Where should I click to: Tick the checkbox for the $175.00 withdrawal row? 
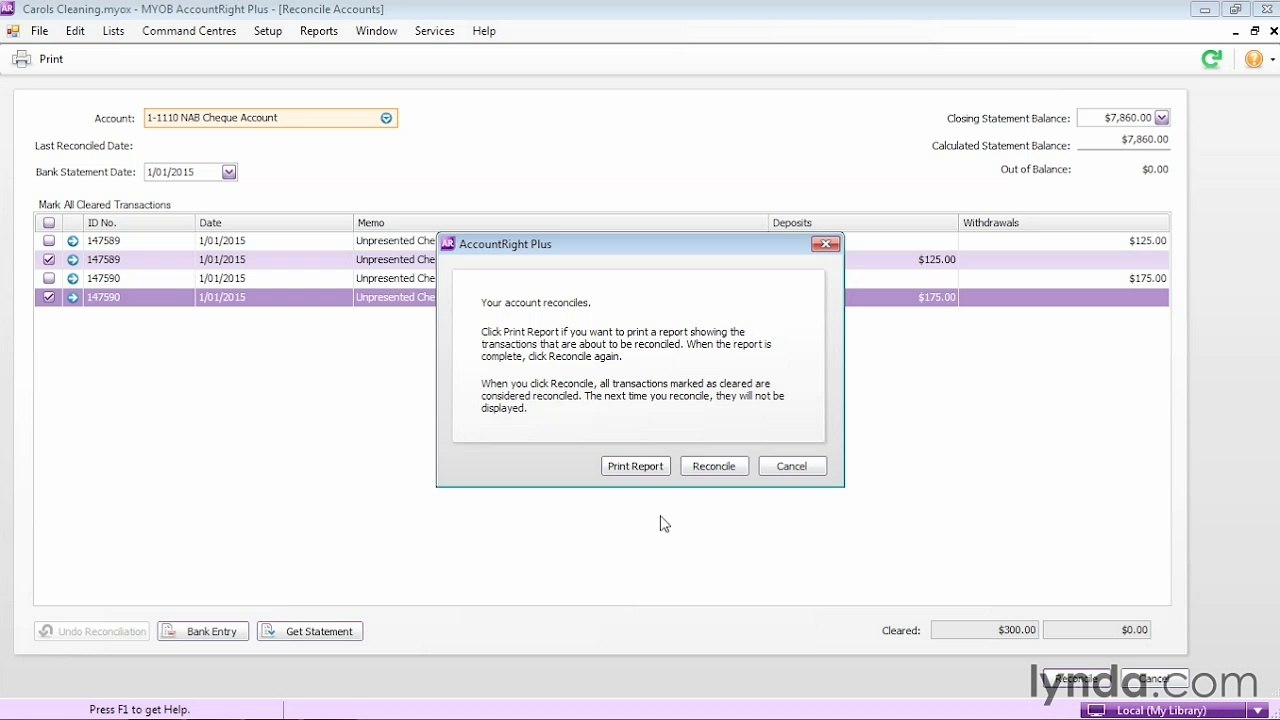[x=49, y=279]
